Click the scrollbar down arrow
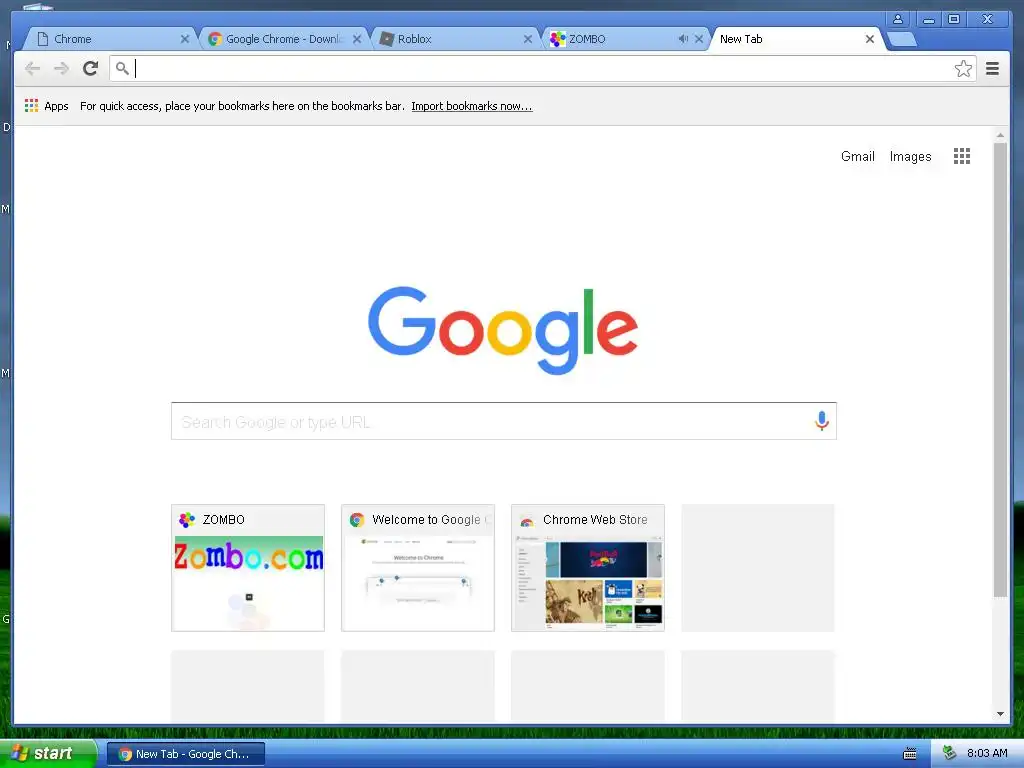This screenshot has width=1024, height=768. point(1000,714)
